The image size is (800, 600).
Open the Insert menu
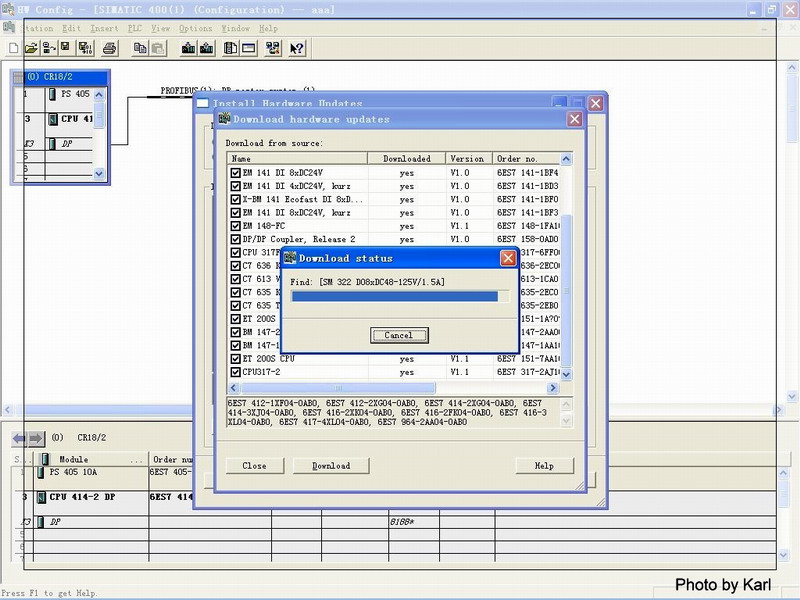104,29
